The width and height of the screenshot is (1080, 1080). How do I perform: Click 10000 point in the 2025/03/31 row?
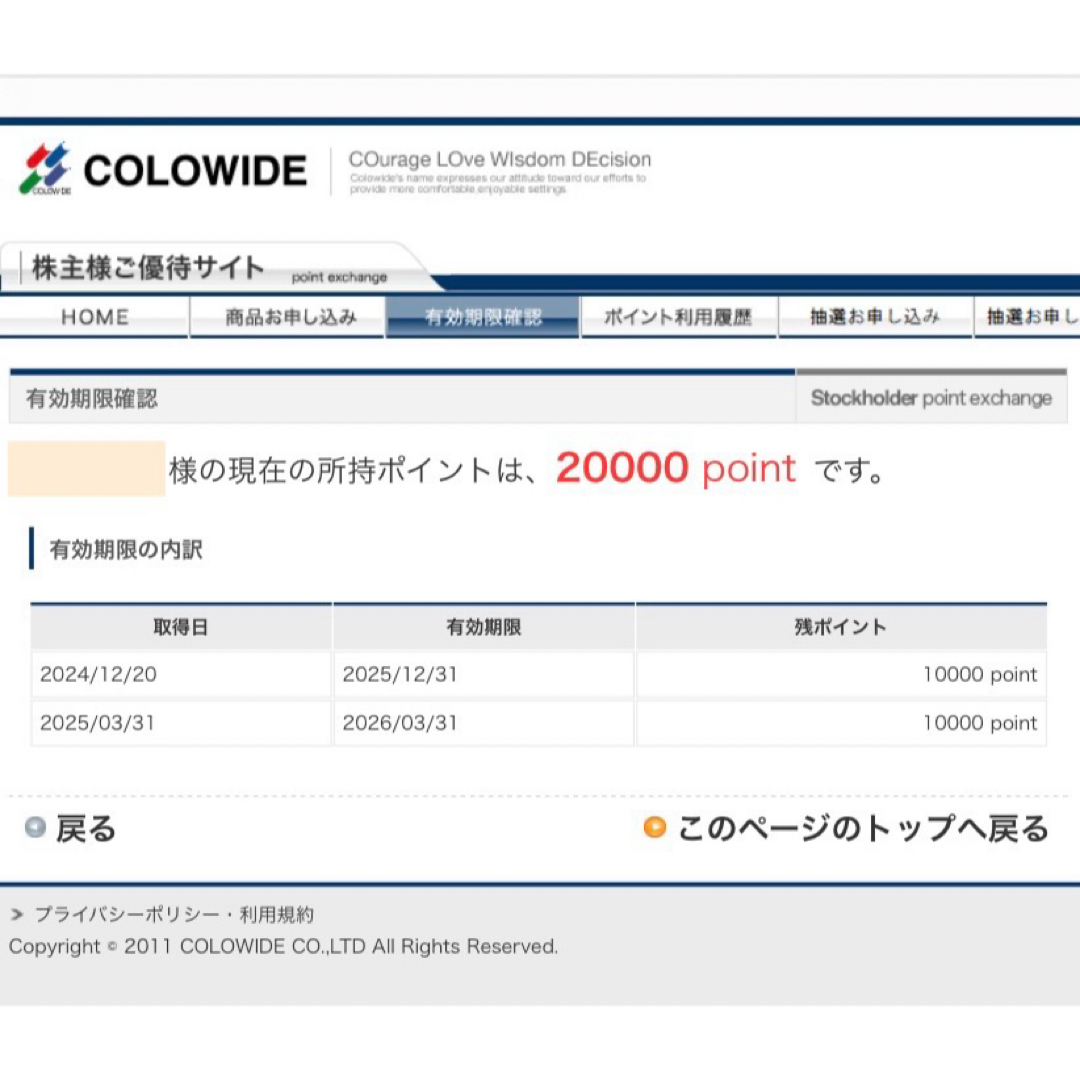click(x=980, y=723)
